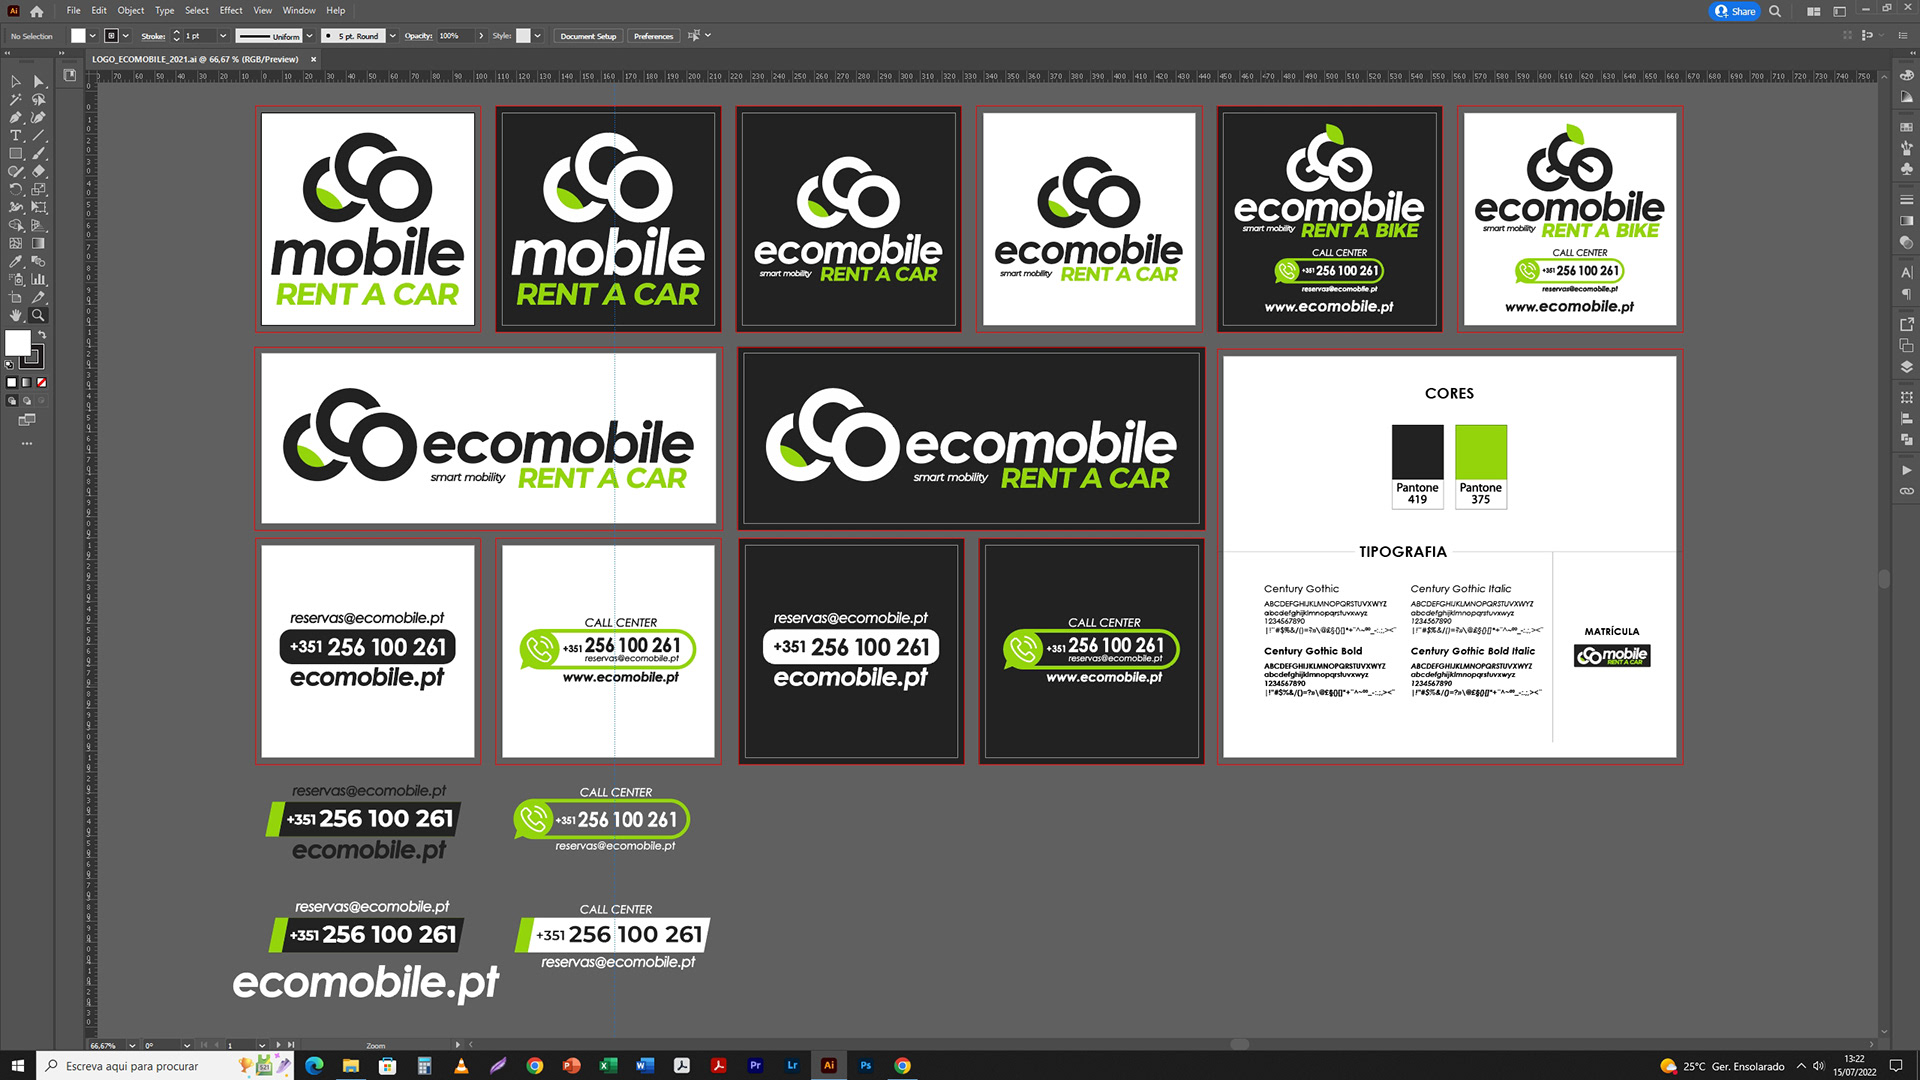Screen dimensions: 1920x1080
Task: Open the fill color dropdown arrow
Action: coord(92,36)
